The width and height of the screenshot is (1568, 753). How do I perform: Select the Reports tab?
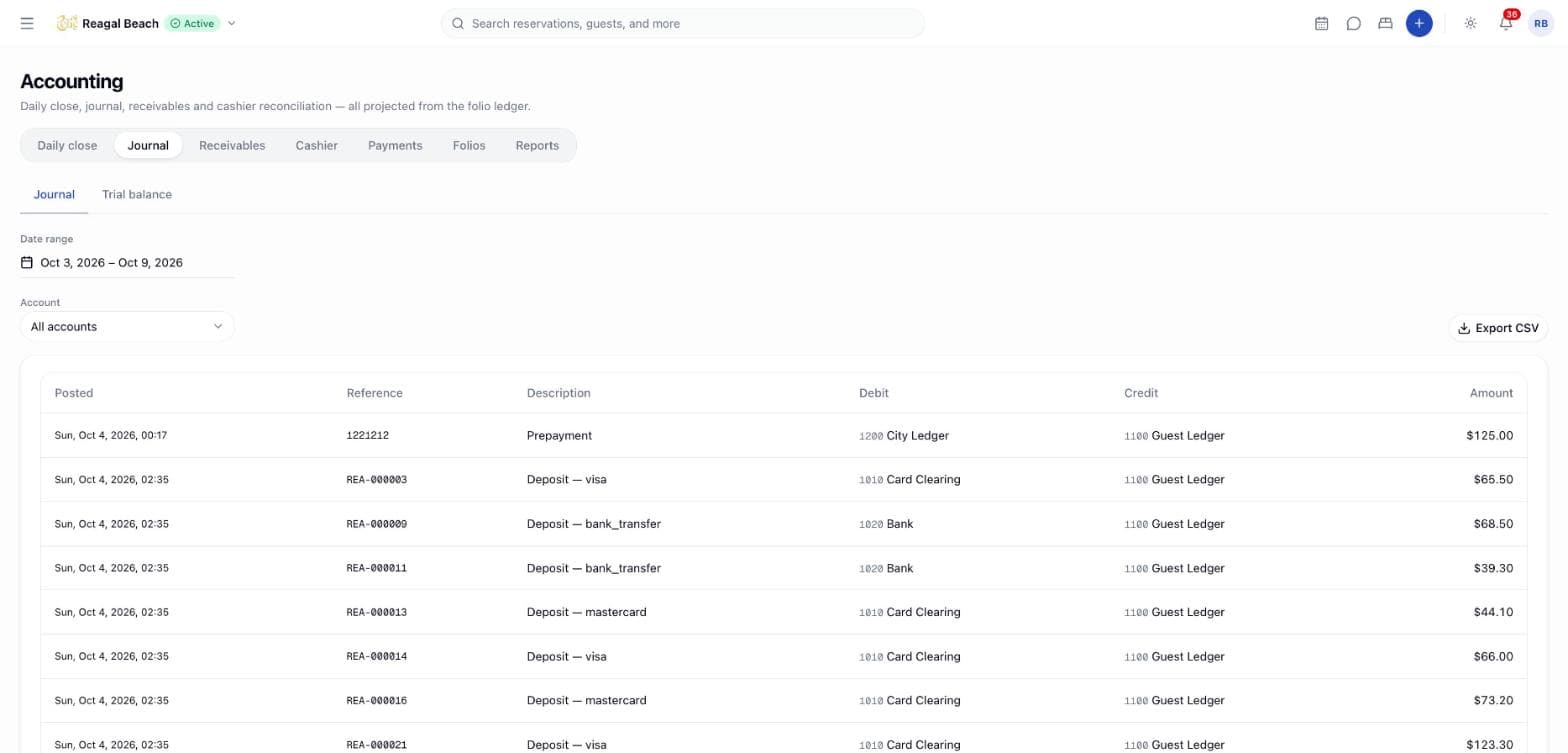click(537, 145)
